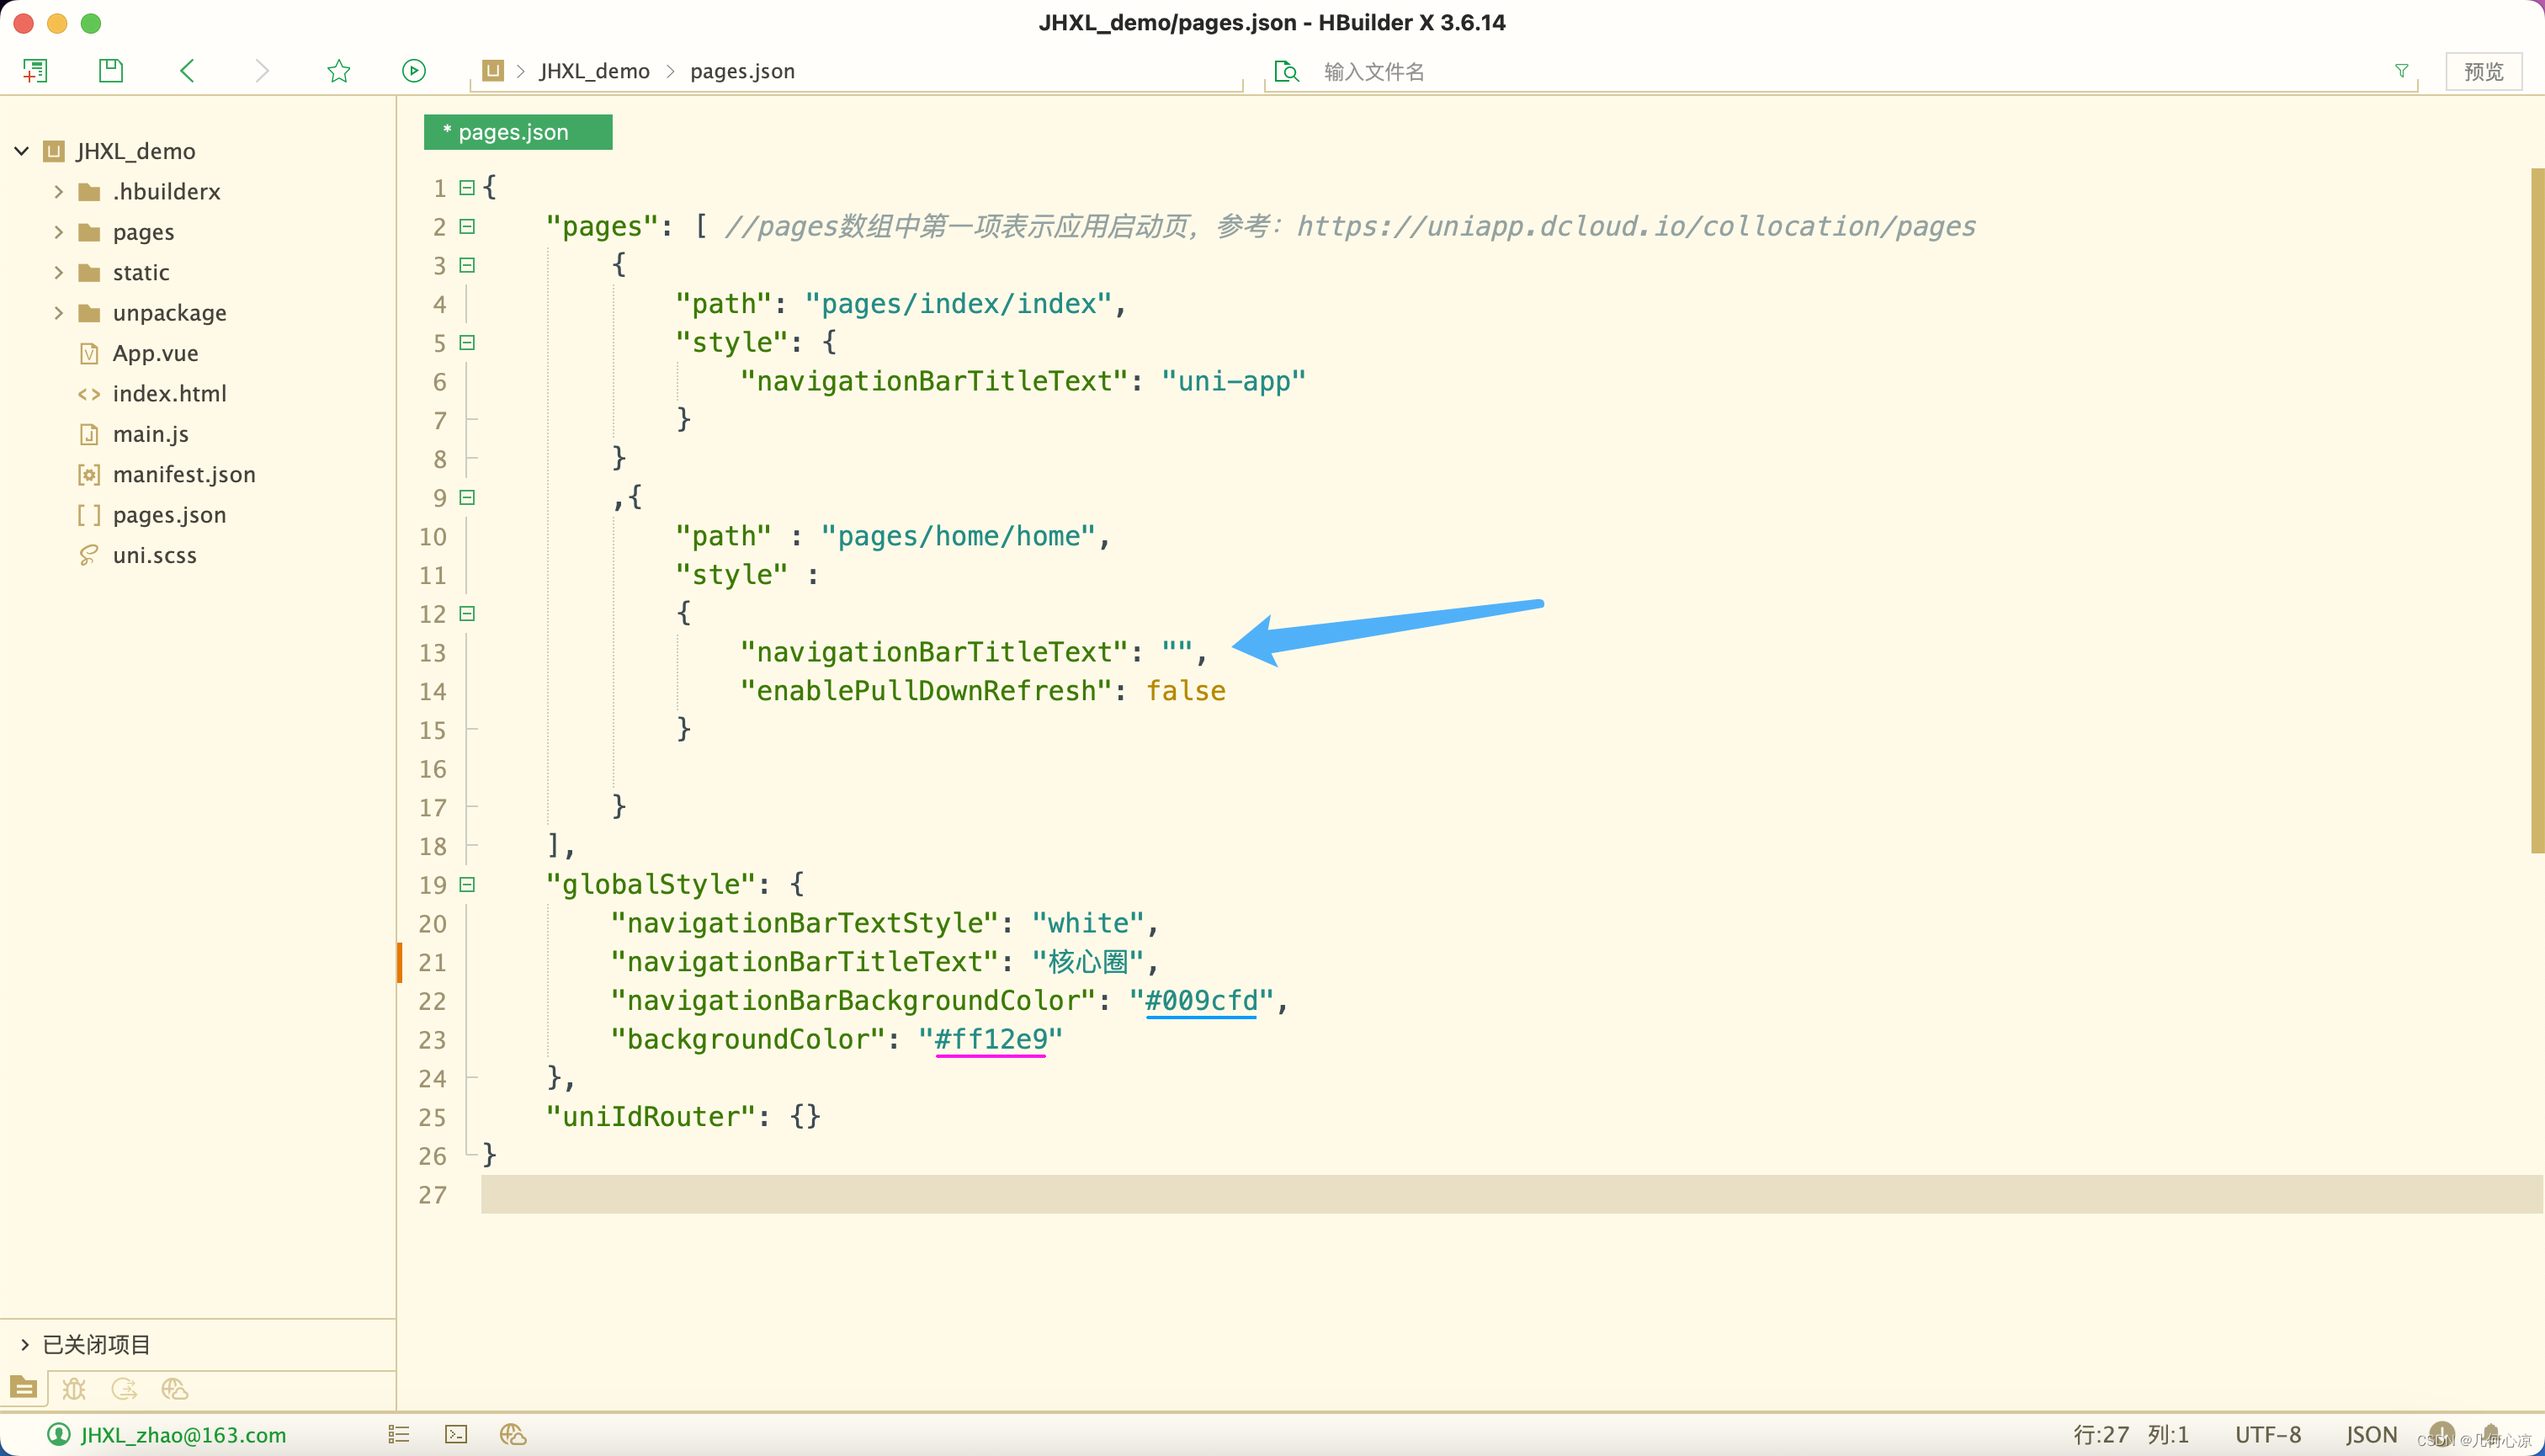Image resolution: width=2545 pixels, height=1456 pixels.
Task: Expand the pages folder
Action: (58, 232)
